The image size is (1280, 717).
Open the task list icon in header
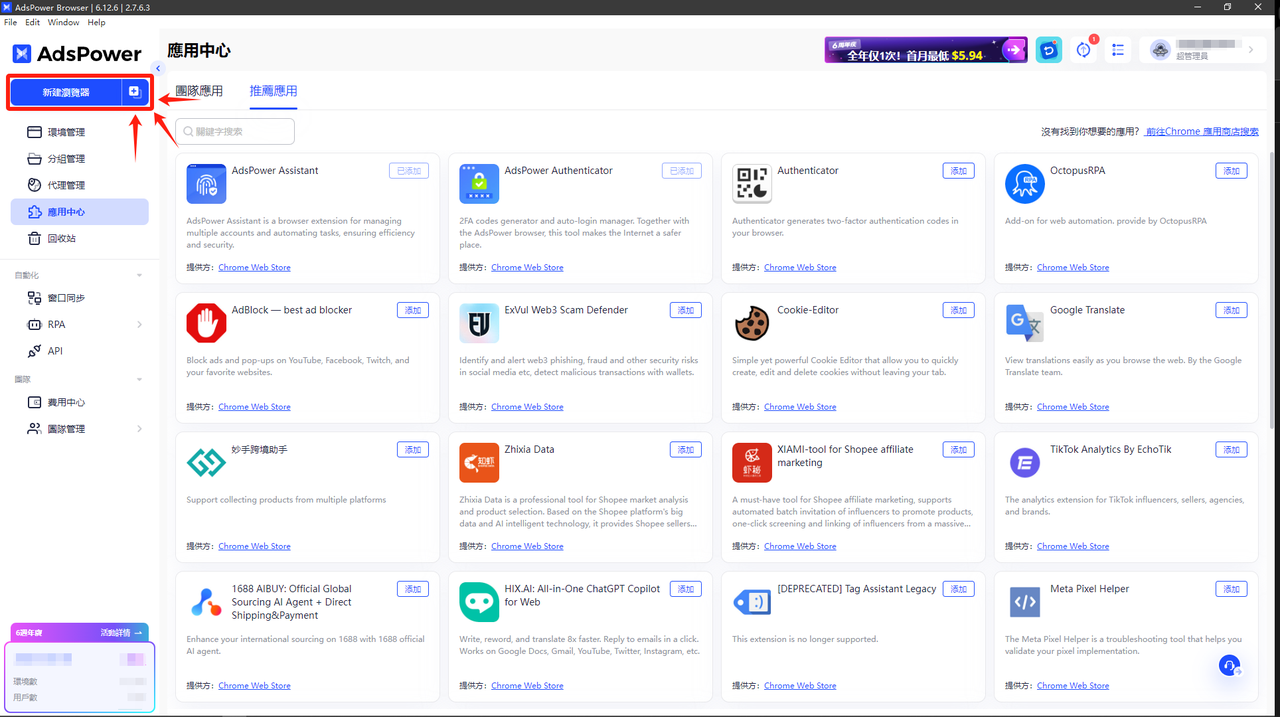(x=1118, y=50)
